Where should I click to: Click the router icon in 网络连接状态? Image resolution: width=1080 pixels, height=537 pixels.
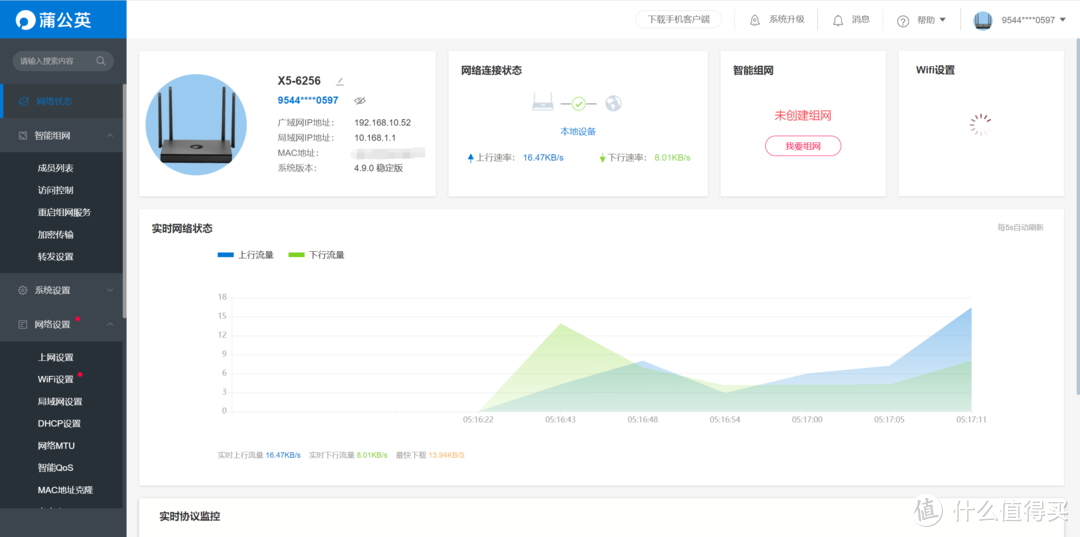pos(543,103)
